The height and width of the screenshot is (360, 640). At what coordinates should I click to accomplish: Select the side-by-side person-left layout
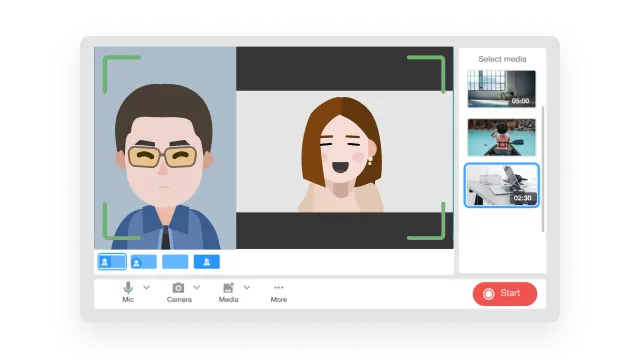click(112, 262)
